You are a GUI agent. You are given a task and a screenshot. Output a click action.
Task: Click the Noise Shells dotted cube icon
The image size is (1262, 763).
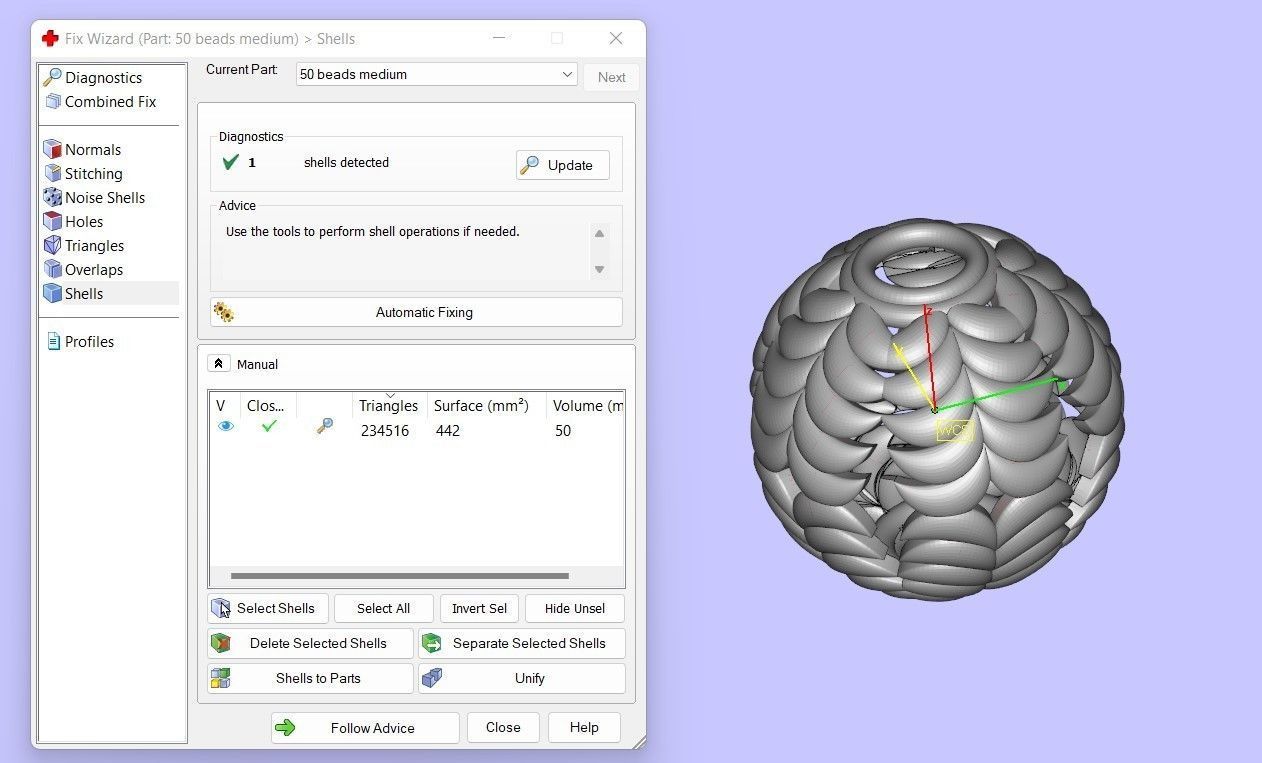(52, 197)
